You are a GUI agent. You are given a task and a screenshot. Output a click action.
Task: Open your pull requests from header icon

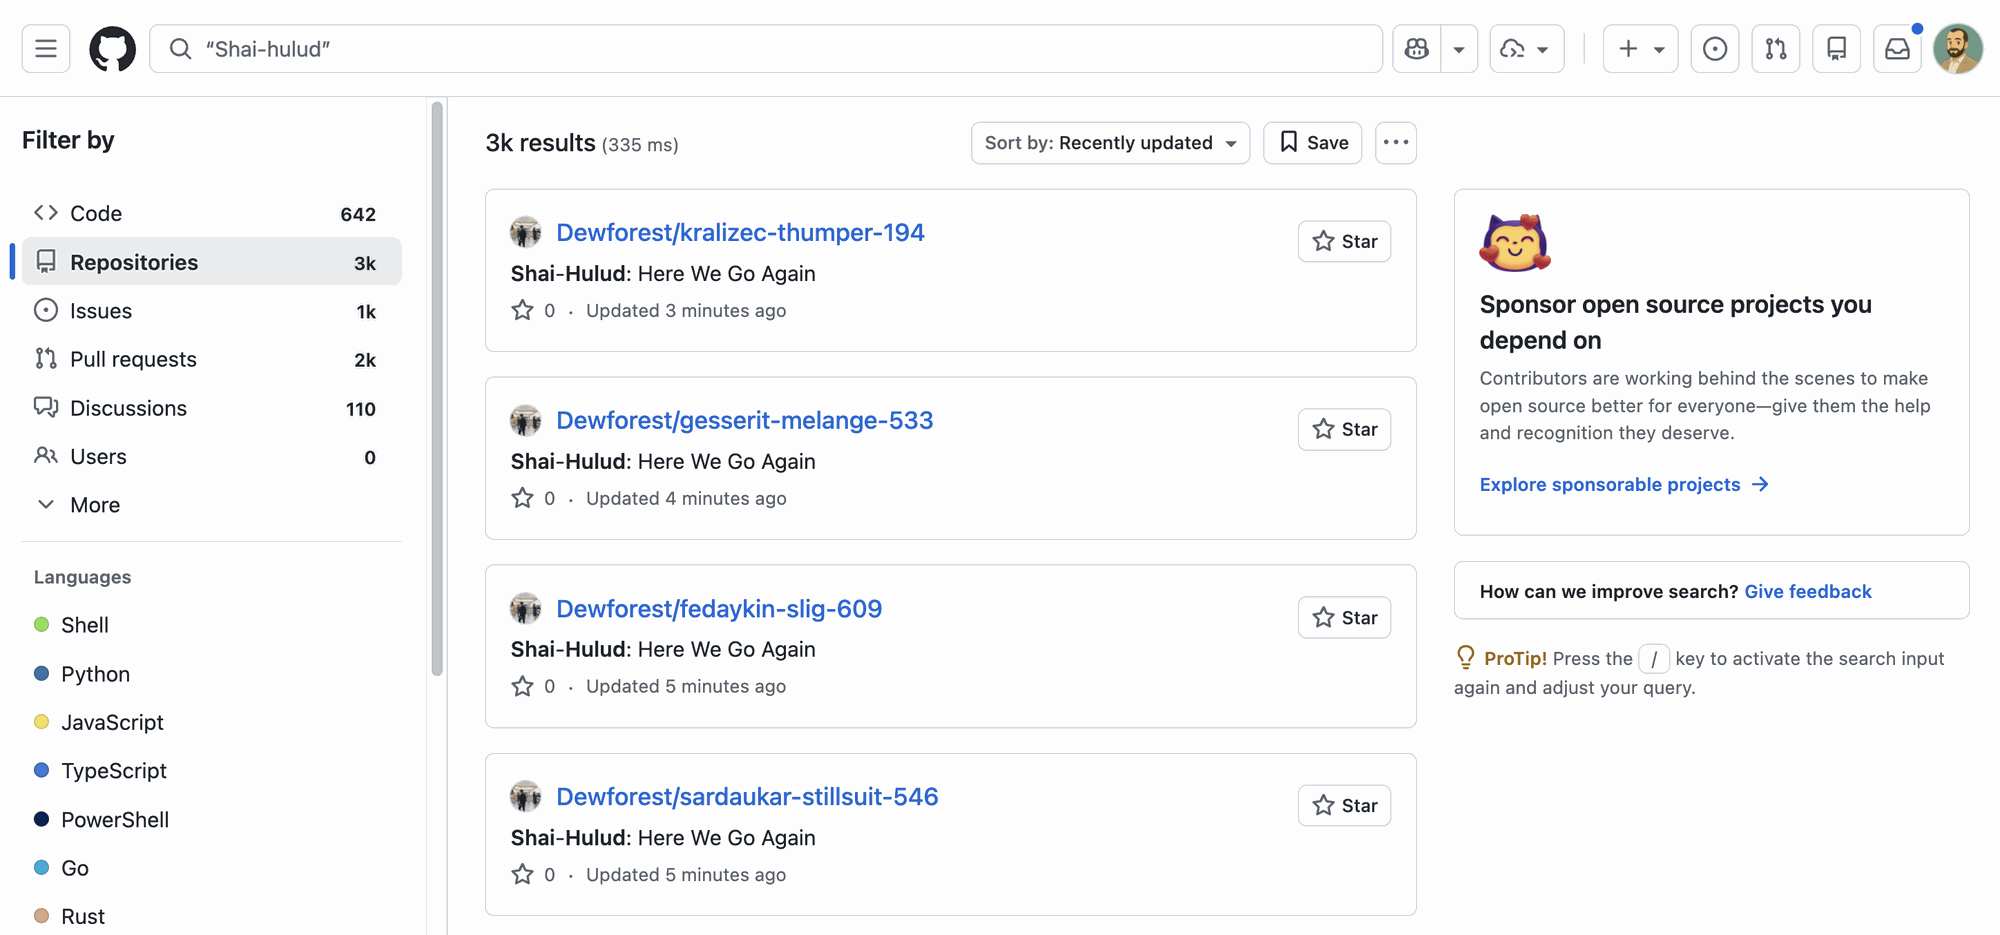(1776, 49)
